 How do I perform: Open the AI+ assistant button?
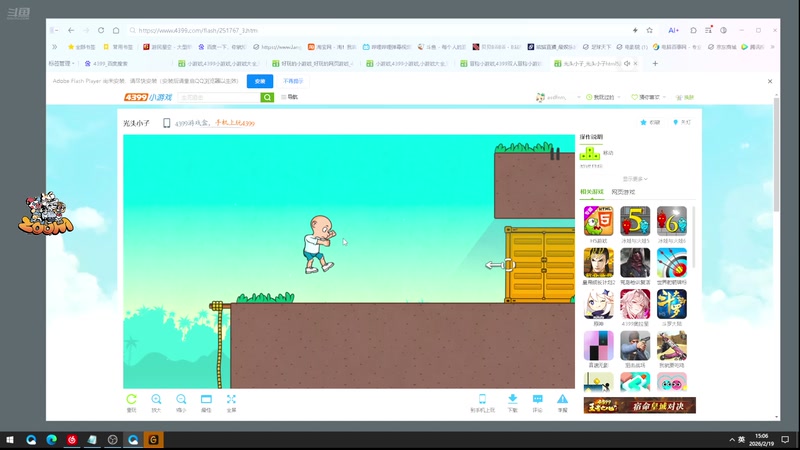(673, 31)
